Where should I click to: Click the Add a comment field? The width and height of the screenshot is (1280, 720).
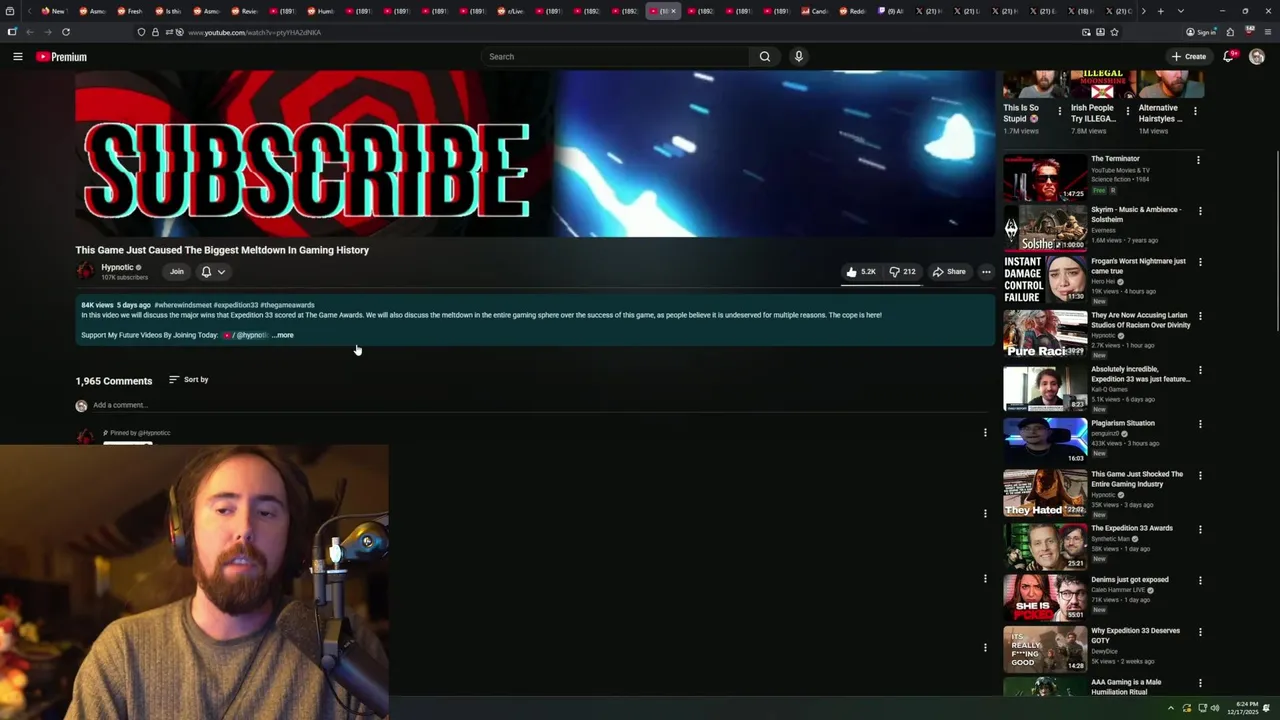(540, 405)
